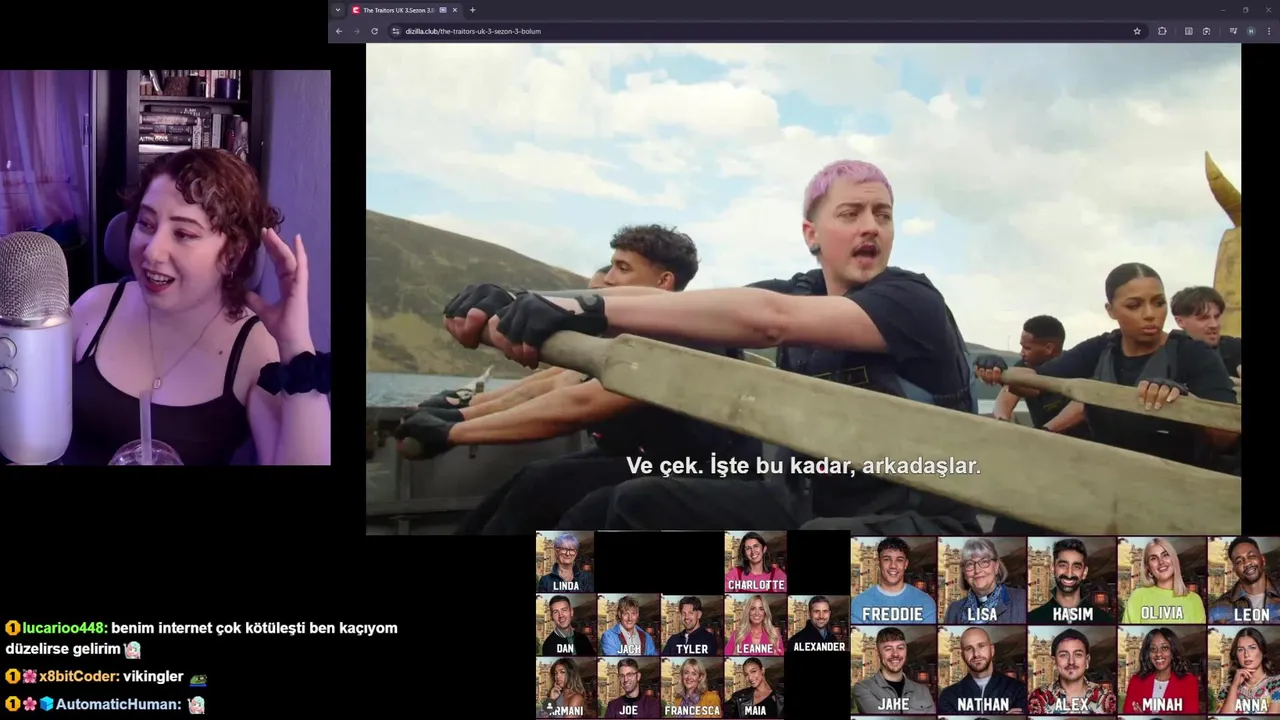Select the Charlotte contestant portrait

click(755, 562)
